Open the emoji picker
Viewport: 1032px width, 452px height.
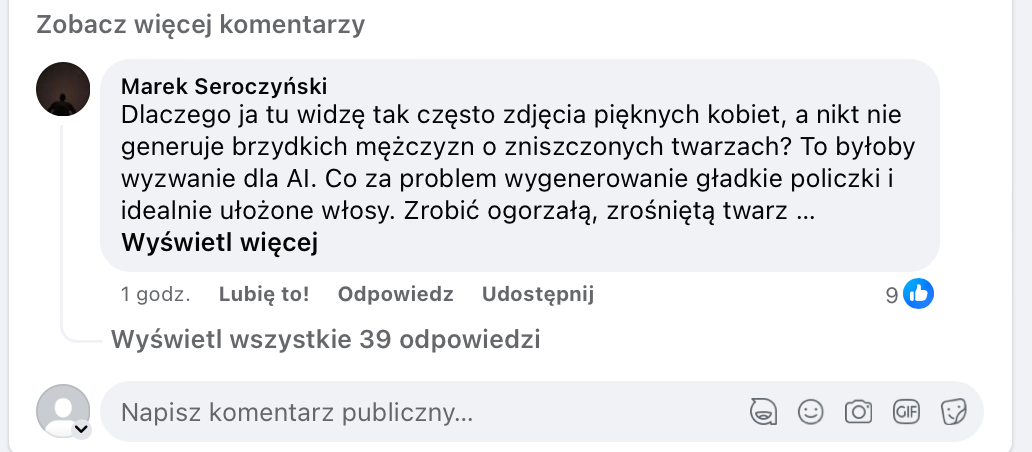(x=810, y=411)
